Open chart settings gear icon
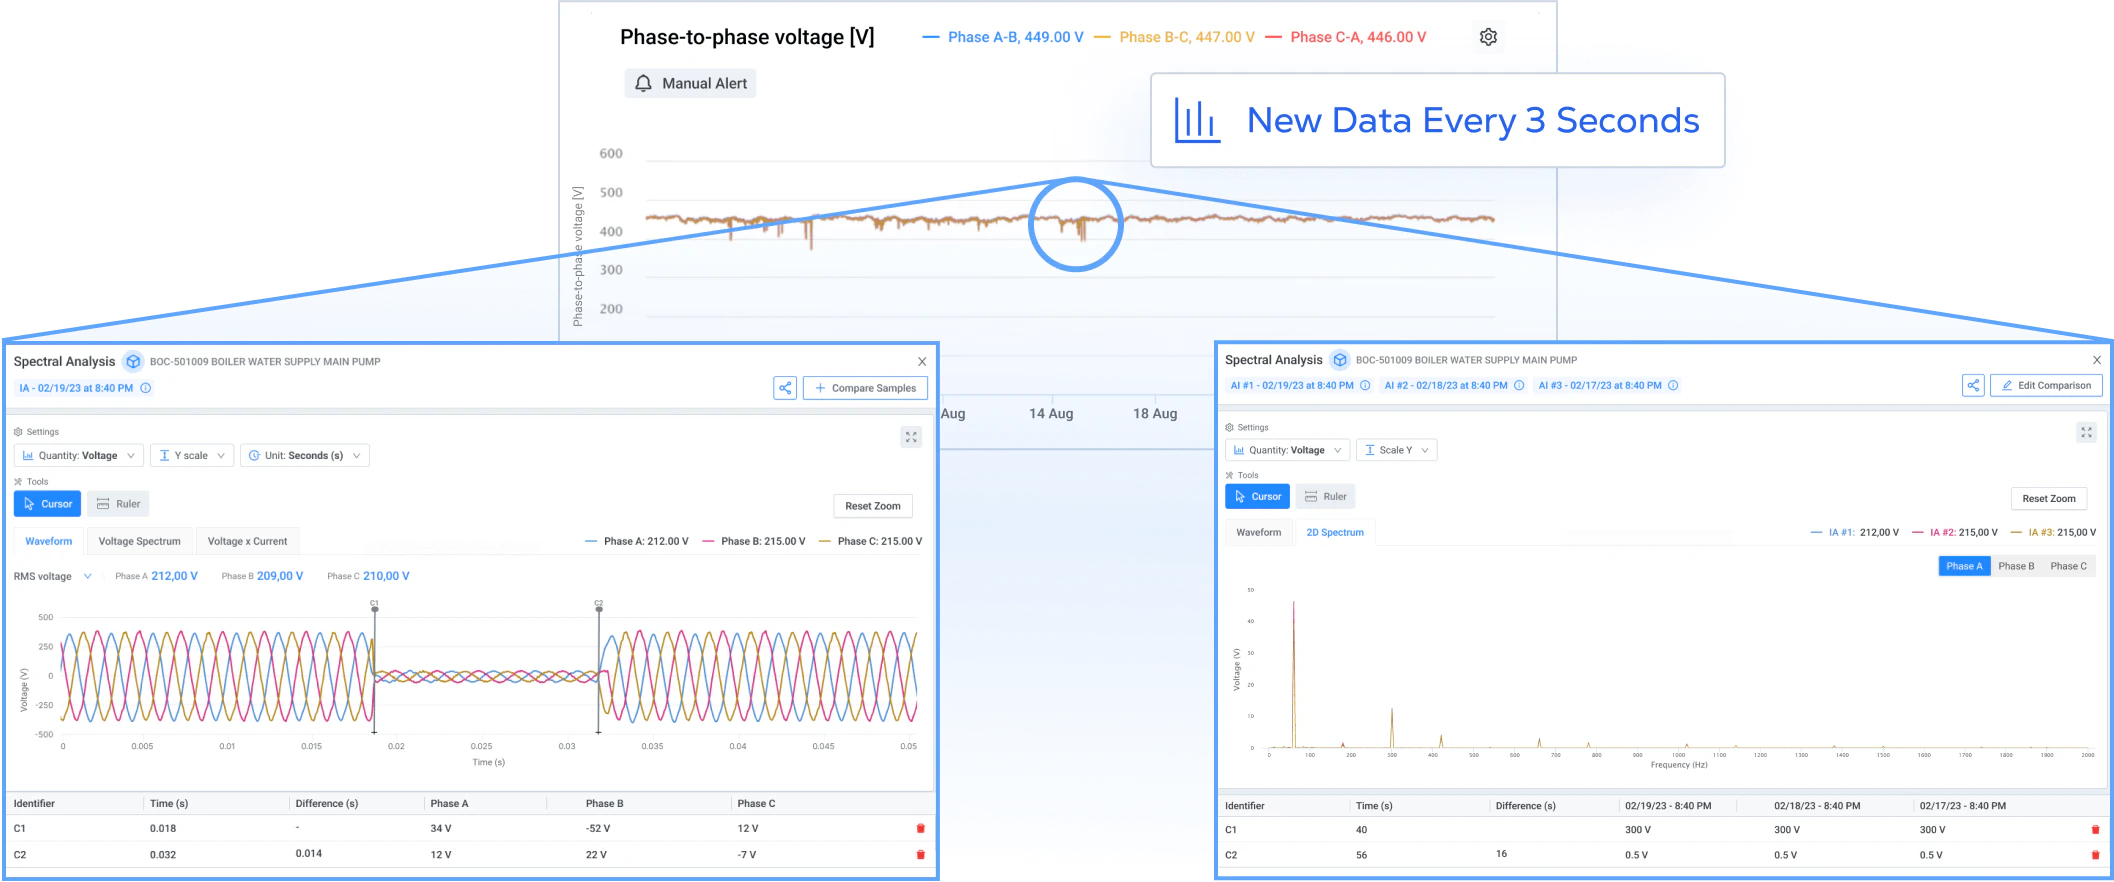The width and height of the screenshot is (2114, 882). [x=1488, y=37]
